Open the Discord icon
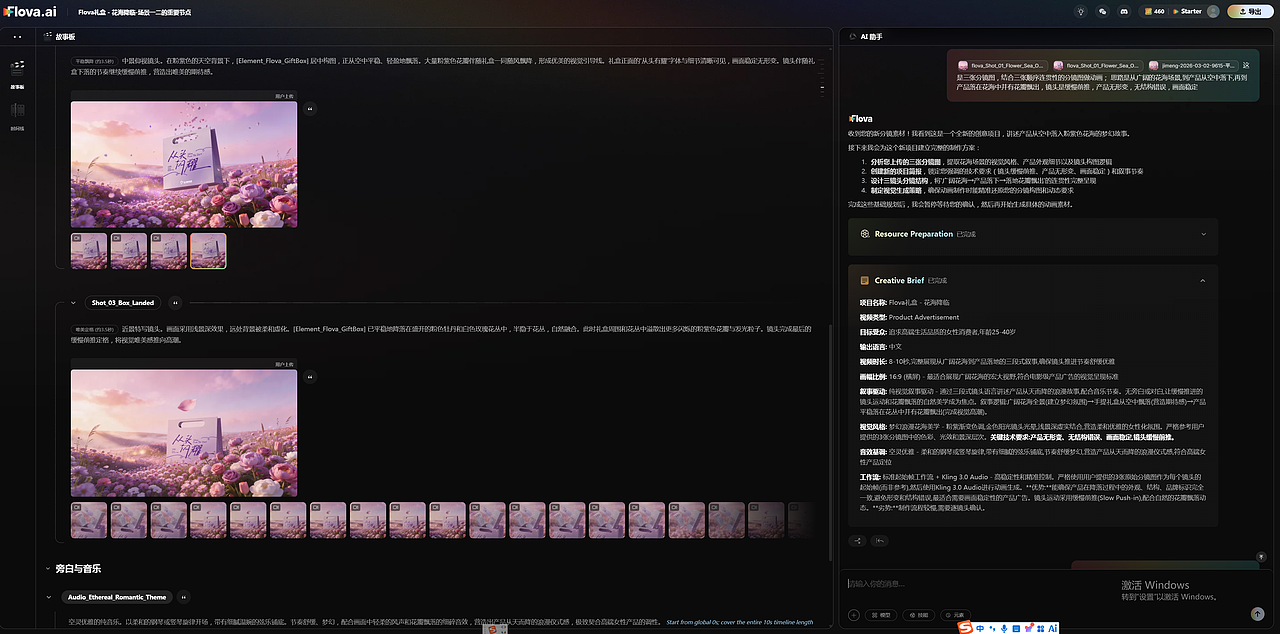The image size is (1280, 634). coord(1125,11)
